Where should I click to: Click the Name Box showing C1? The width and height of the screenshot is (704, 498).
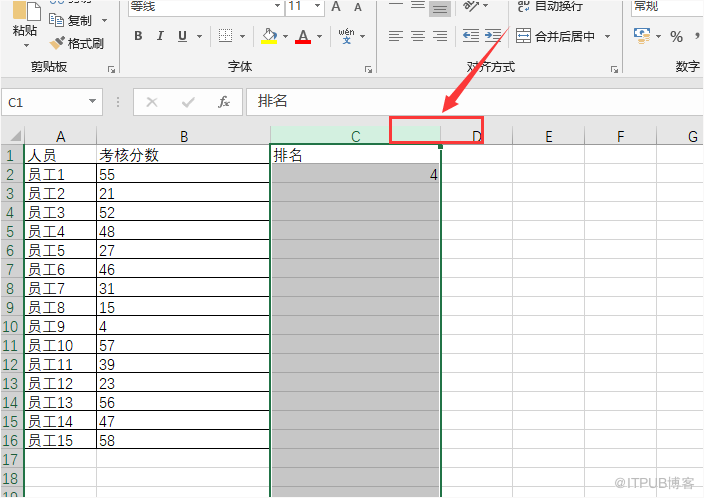pos(45,102)
